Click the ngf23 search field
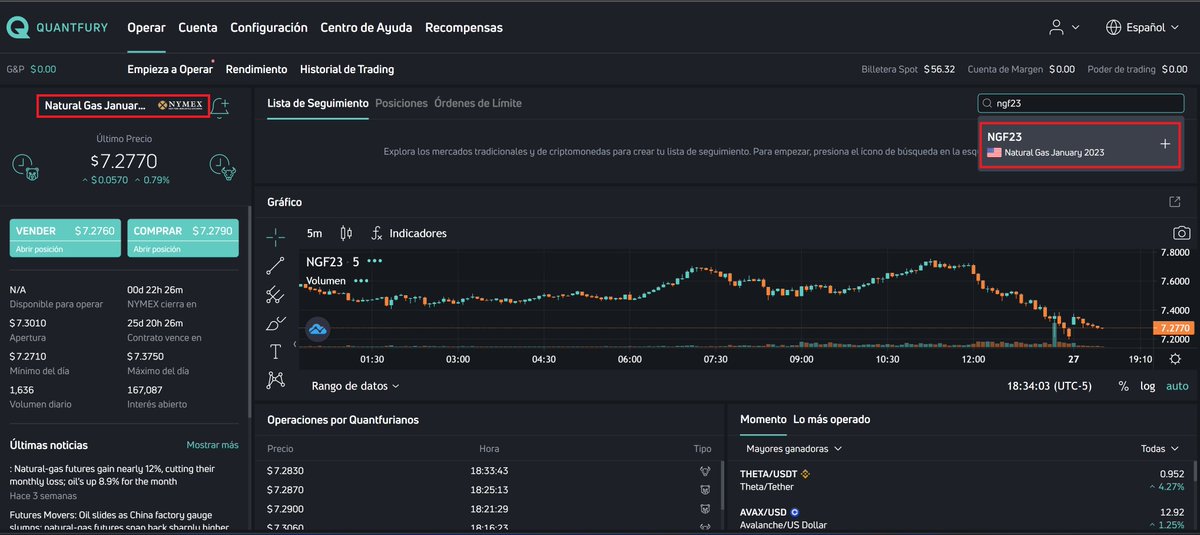 coord(1080,102)
